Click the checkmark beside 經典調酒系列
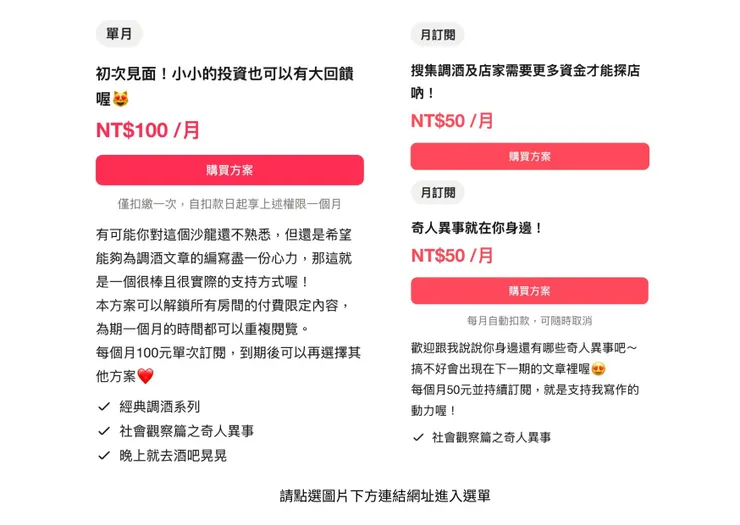Viewport: 740px width, 525px height. pyautogui.click(x=104, y=407)
